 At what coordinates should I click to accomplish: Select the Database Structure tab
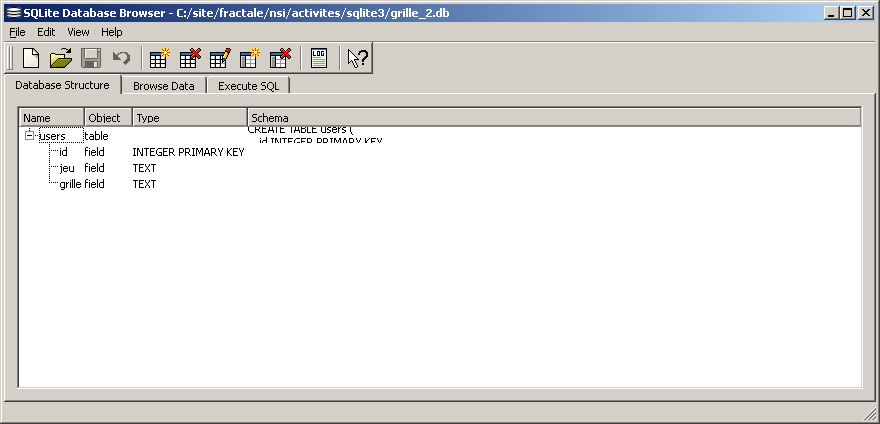tap(62, 85)
